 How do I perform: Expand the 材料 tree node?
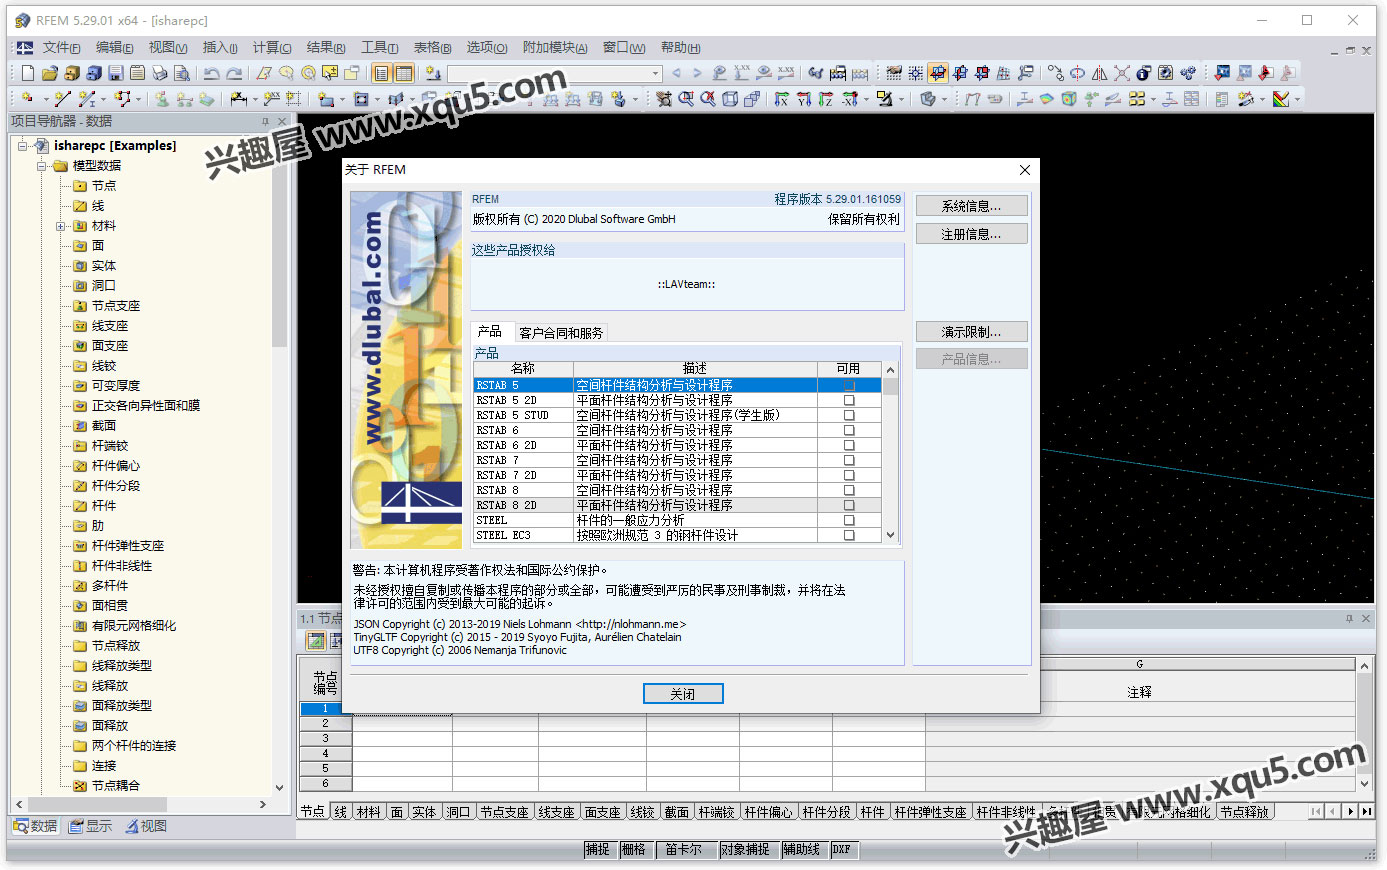coord(61,226)
